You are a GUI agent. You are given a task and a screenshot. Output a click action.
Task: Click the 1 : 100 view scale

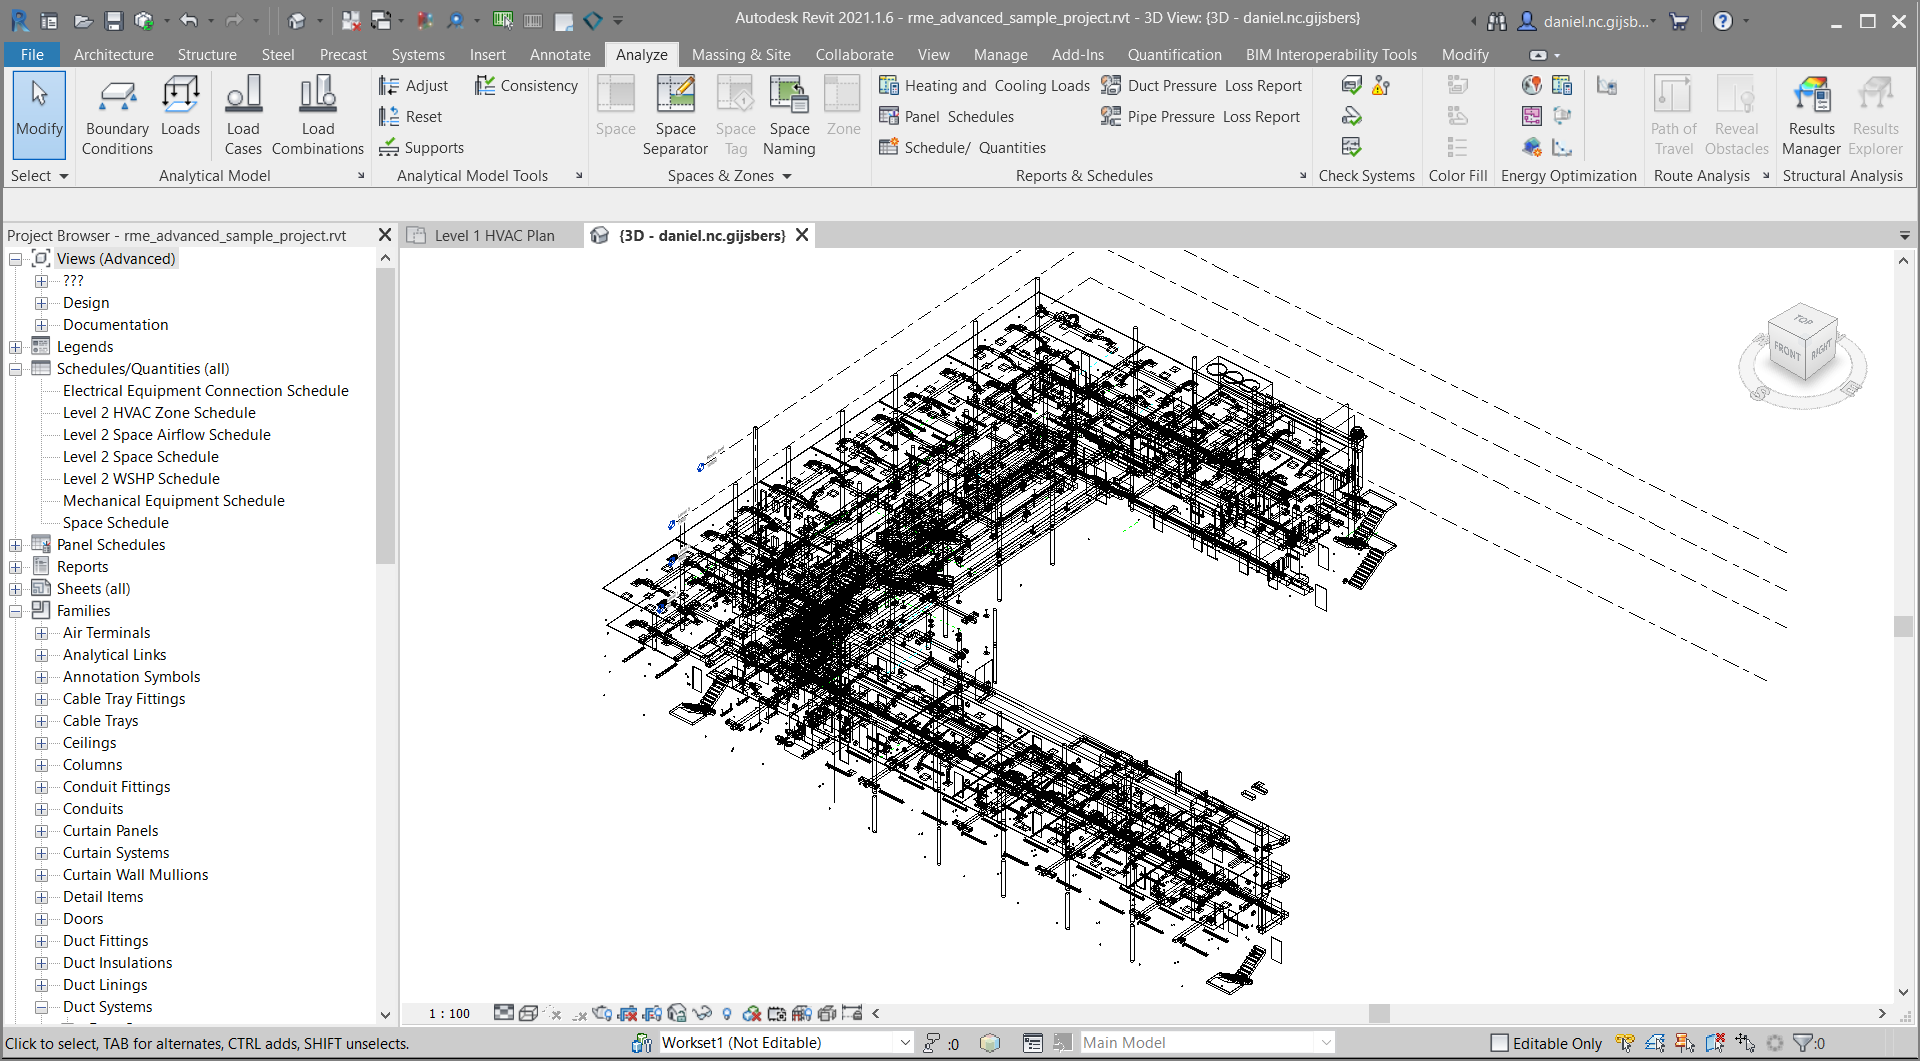(449, 1013)
